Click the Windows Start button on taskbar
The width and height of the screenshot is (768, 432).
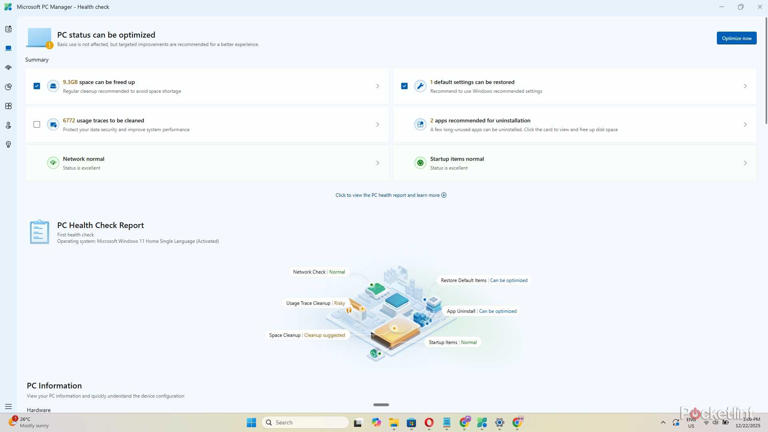point(251,423)
